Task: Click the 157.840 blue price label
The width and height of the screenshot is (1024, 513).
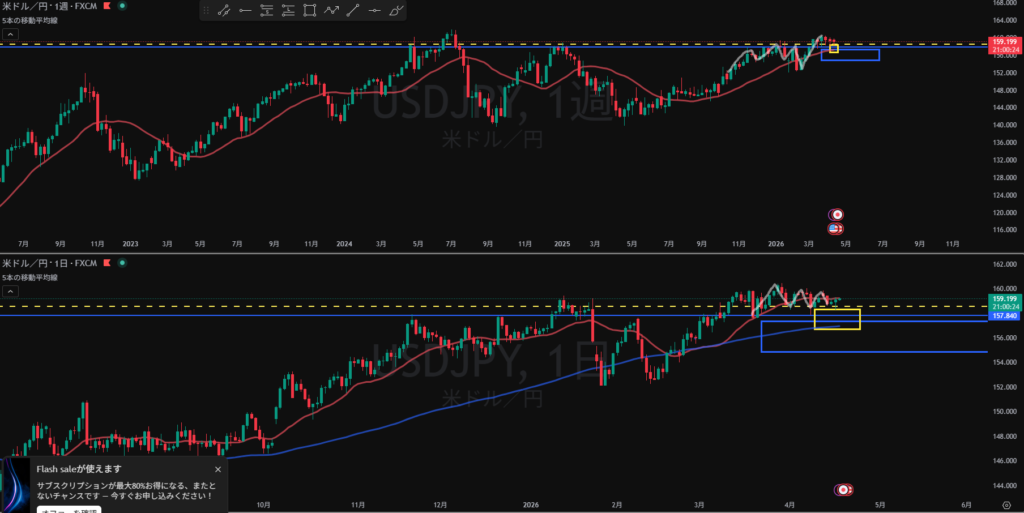Action: (1003, 315)
